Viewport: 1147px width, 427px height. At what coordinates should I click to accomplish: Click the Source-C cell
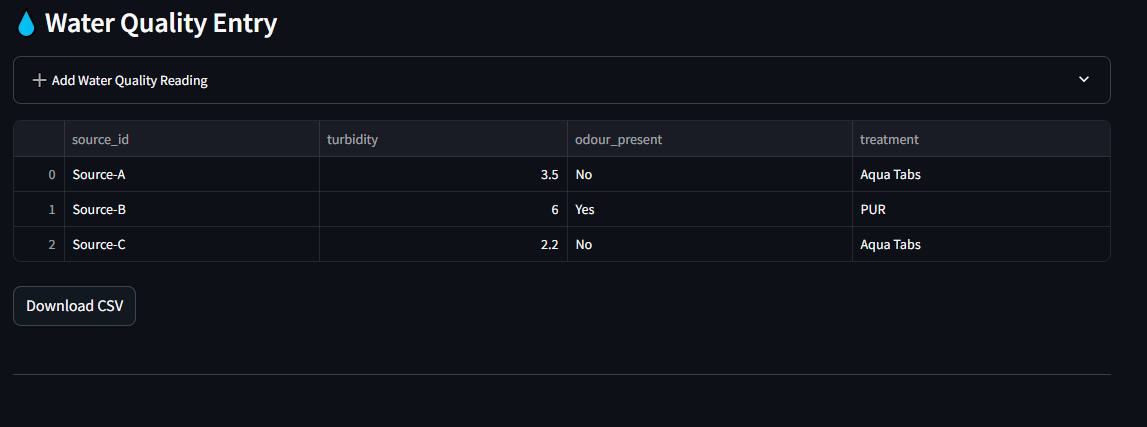[99, 244]
